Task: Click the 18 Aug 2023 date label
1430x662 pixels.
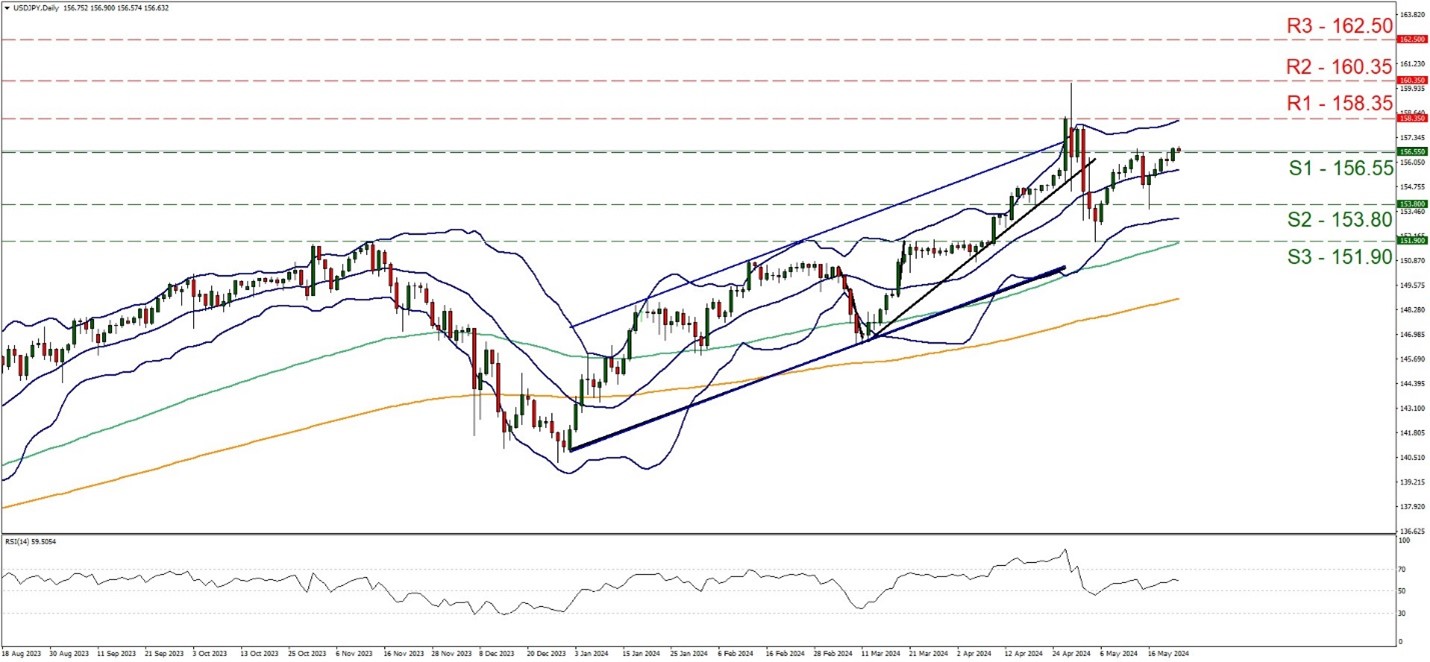Action: tap(21, 653)
